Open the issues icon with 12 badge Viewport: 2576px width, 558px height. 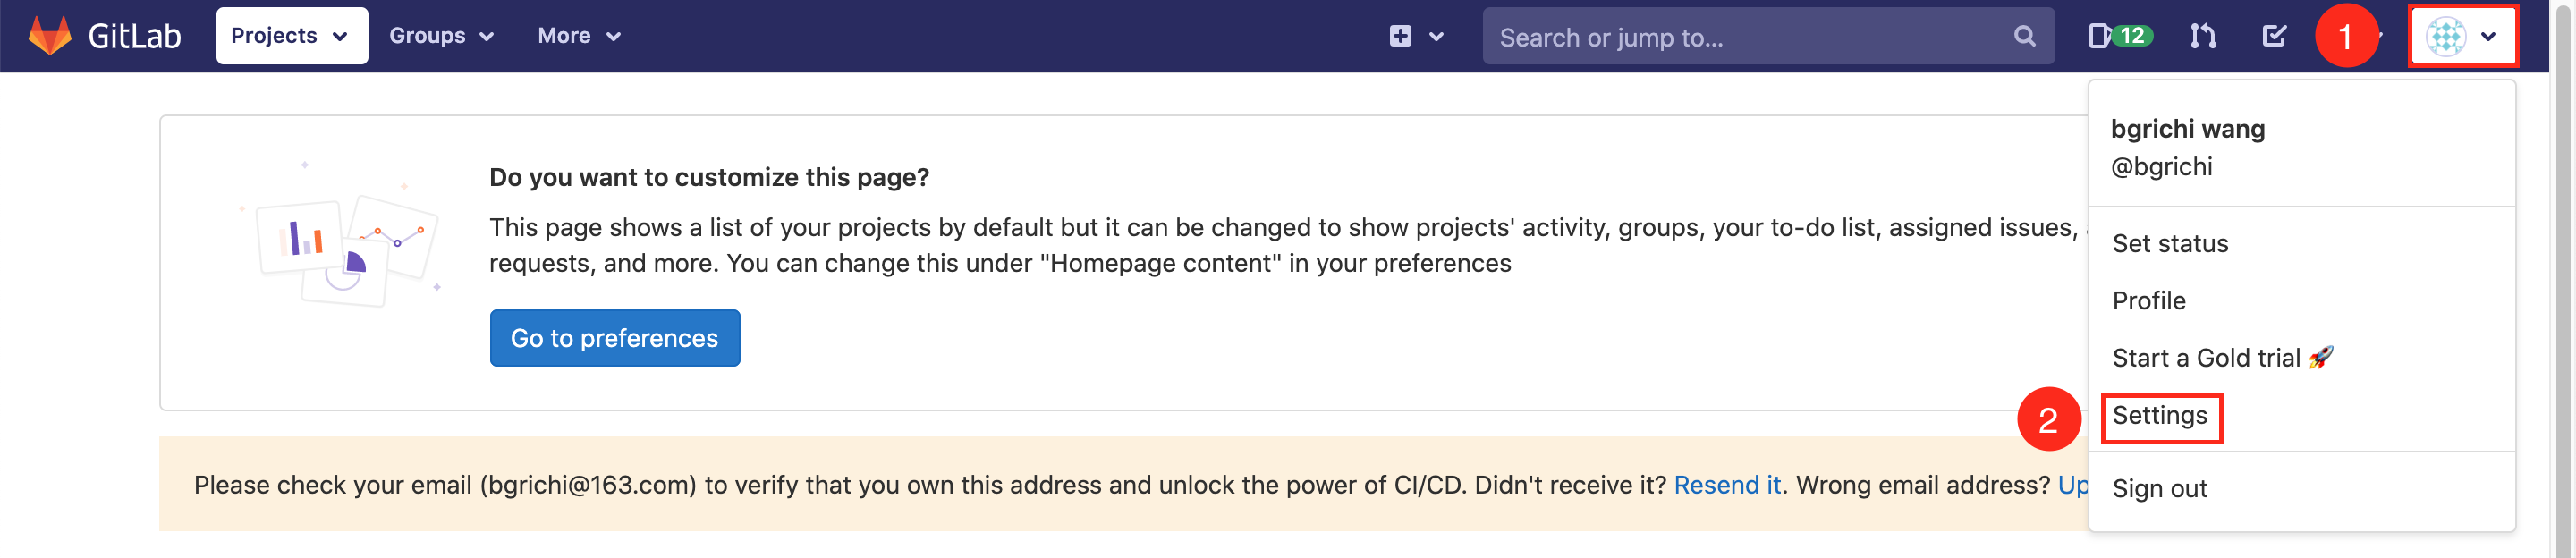pyautogui.click(x=2120, y=36)
